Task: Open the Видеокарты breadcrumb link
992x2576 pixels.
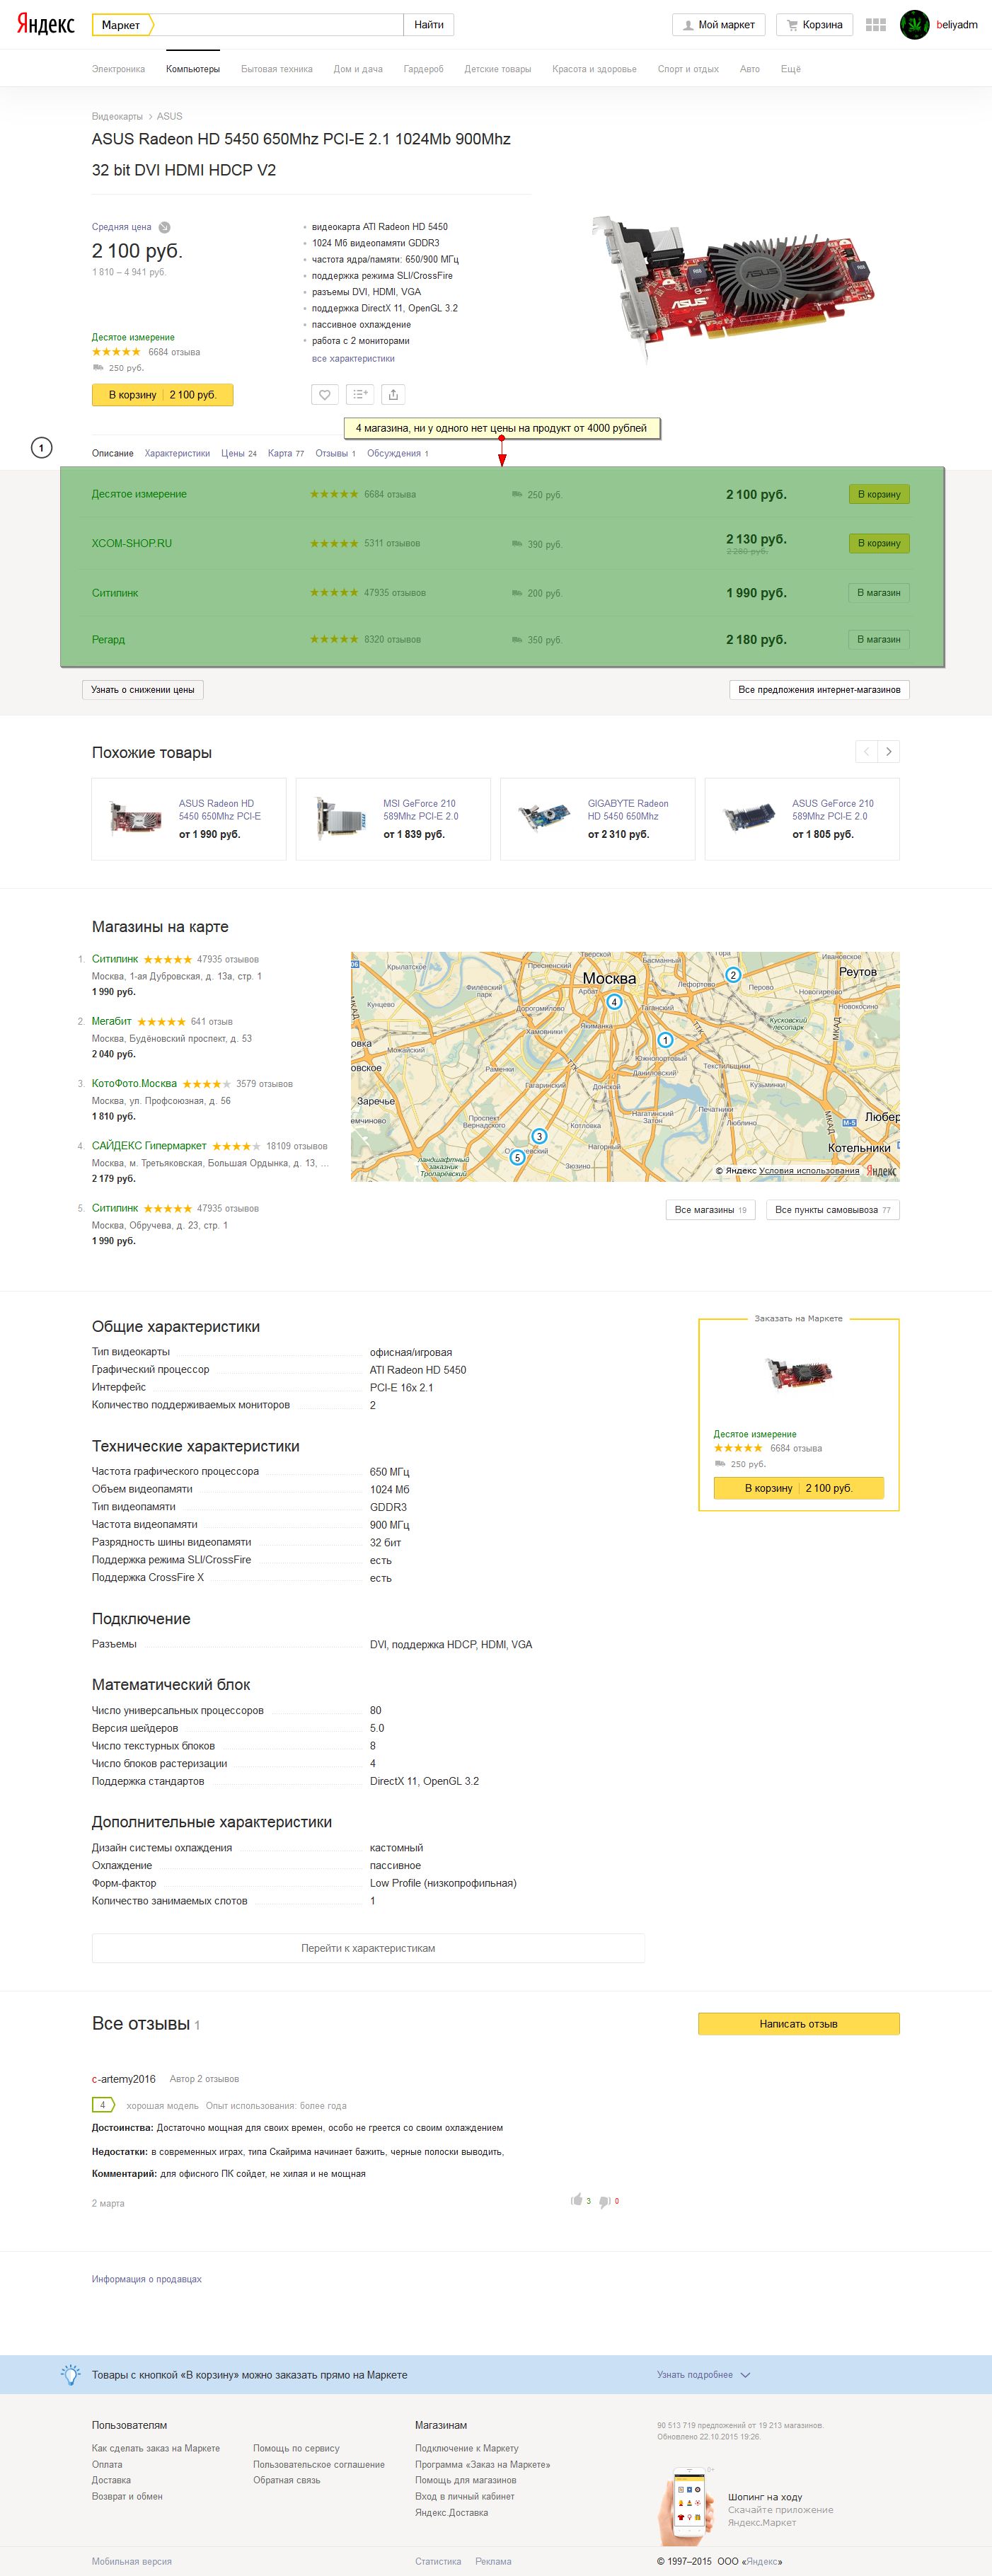Action: point(117,117)
